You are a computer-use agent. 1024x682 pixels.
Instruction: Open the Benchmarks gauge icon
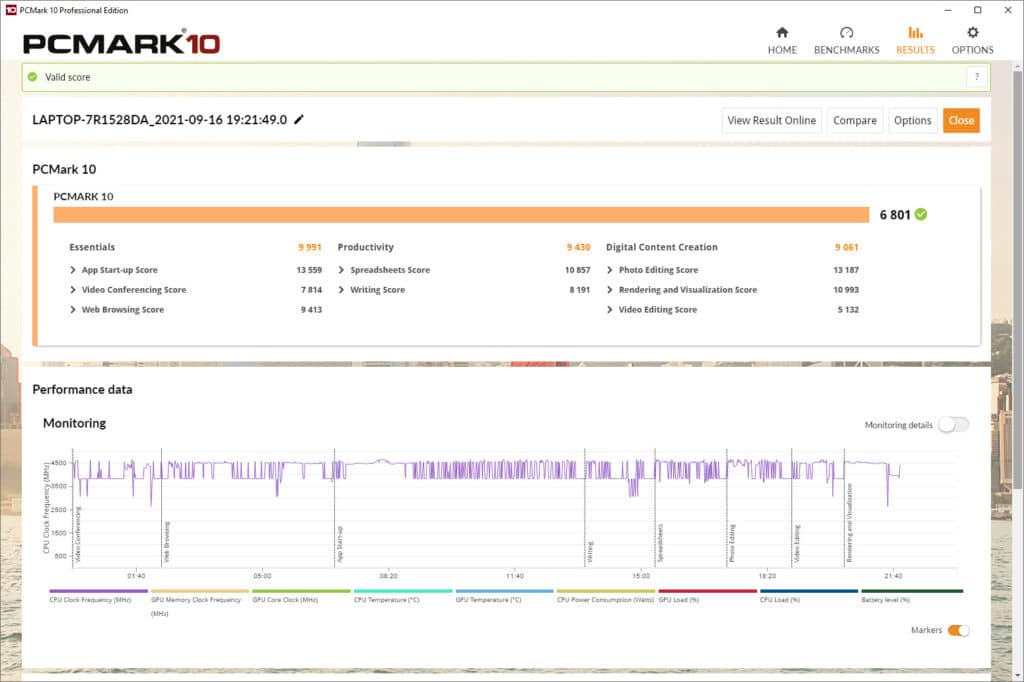(846, 33)
